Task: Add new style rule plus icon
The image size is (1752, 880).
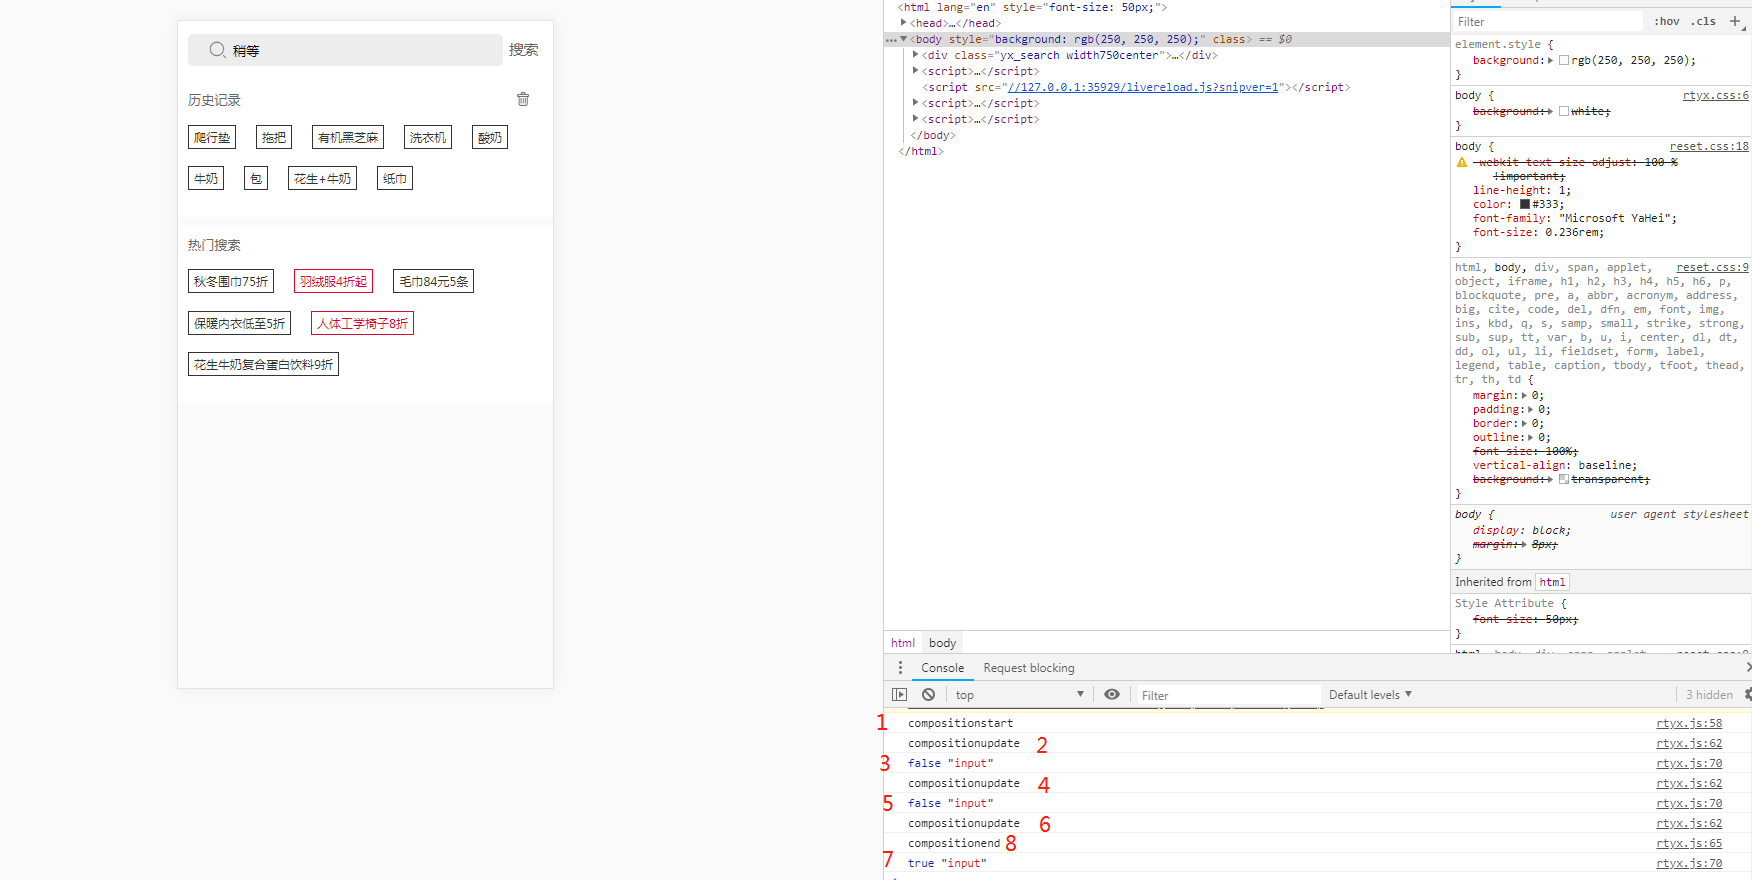Action: [x=1735, y=21]
